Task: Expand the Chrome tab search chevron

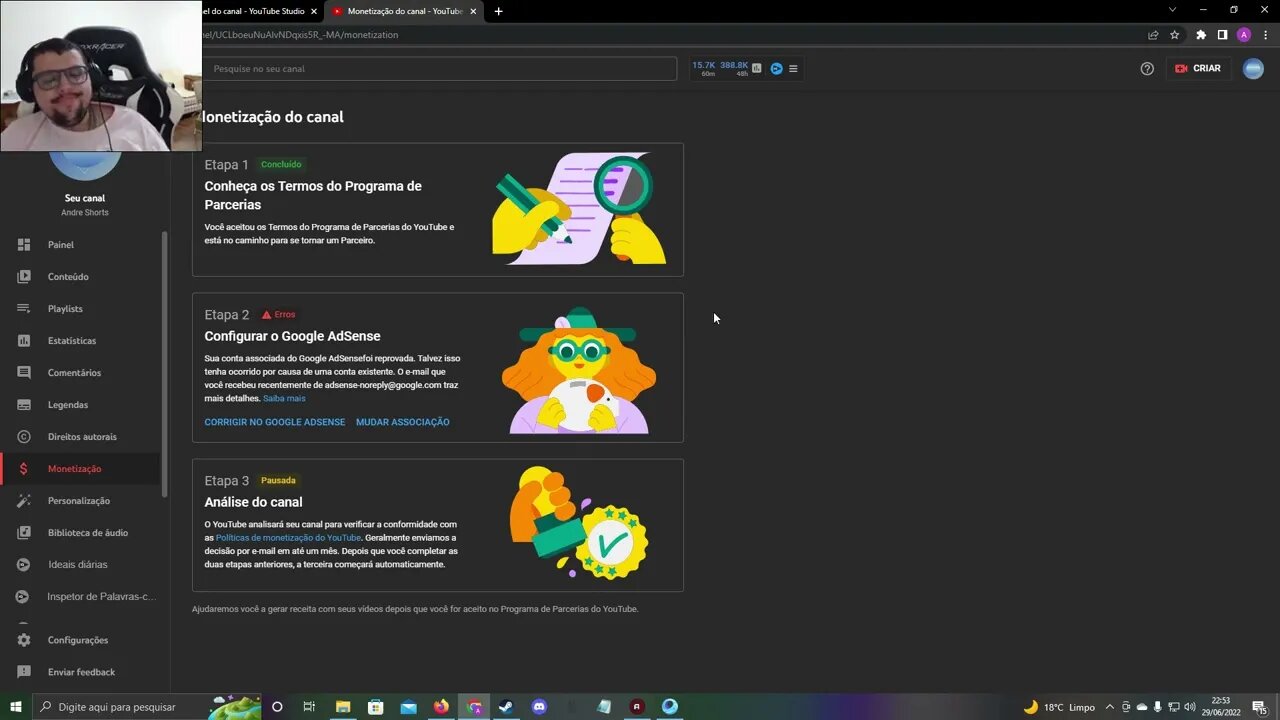Action: coord(1173,10)
